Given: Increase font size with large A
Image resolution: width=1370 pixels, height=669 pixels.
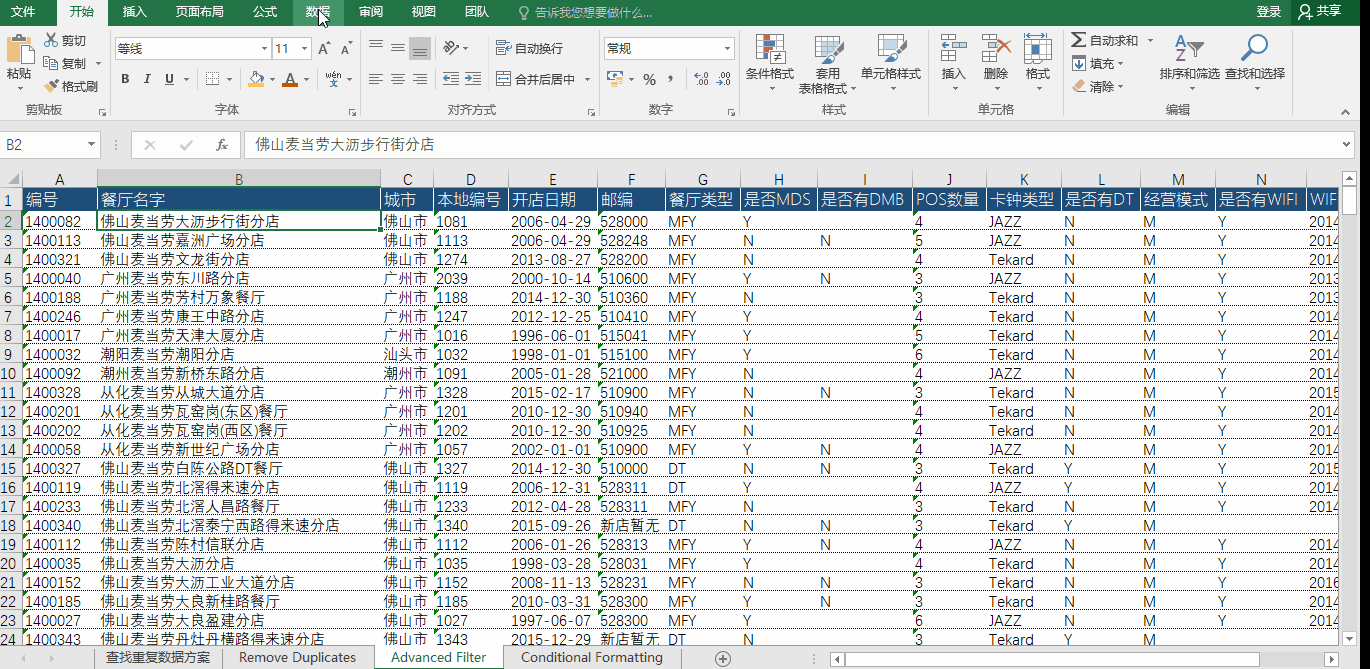Looking at the screenshot, I should pyautogui.click(x=324, y=48).
